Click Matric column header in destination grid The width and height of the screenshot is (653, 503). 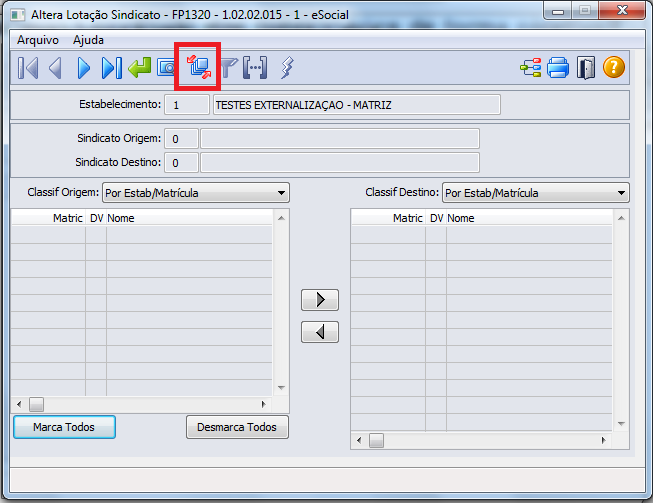coord(389,218)
